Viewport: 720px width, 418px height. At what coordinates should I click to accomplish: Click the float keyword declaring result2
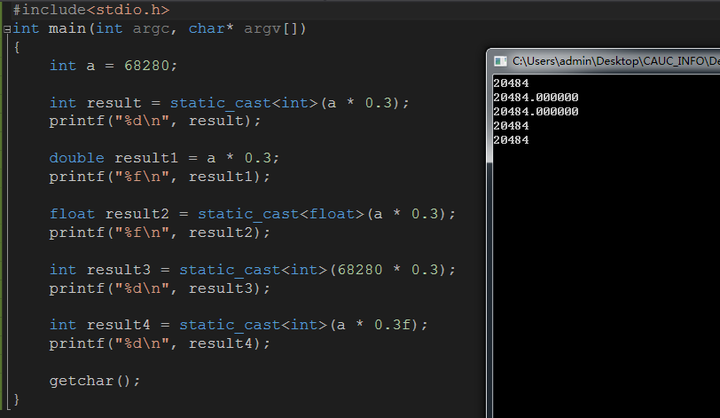coord(72,214)
